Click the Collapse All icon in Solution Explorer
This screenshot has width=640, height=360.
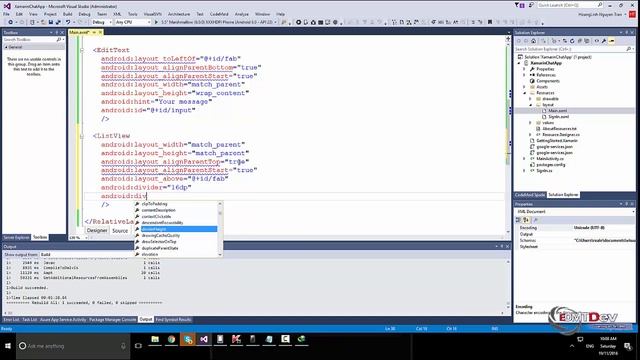580,41
